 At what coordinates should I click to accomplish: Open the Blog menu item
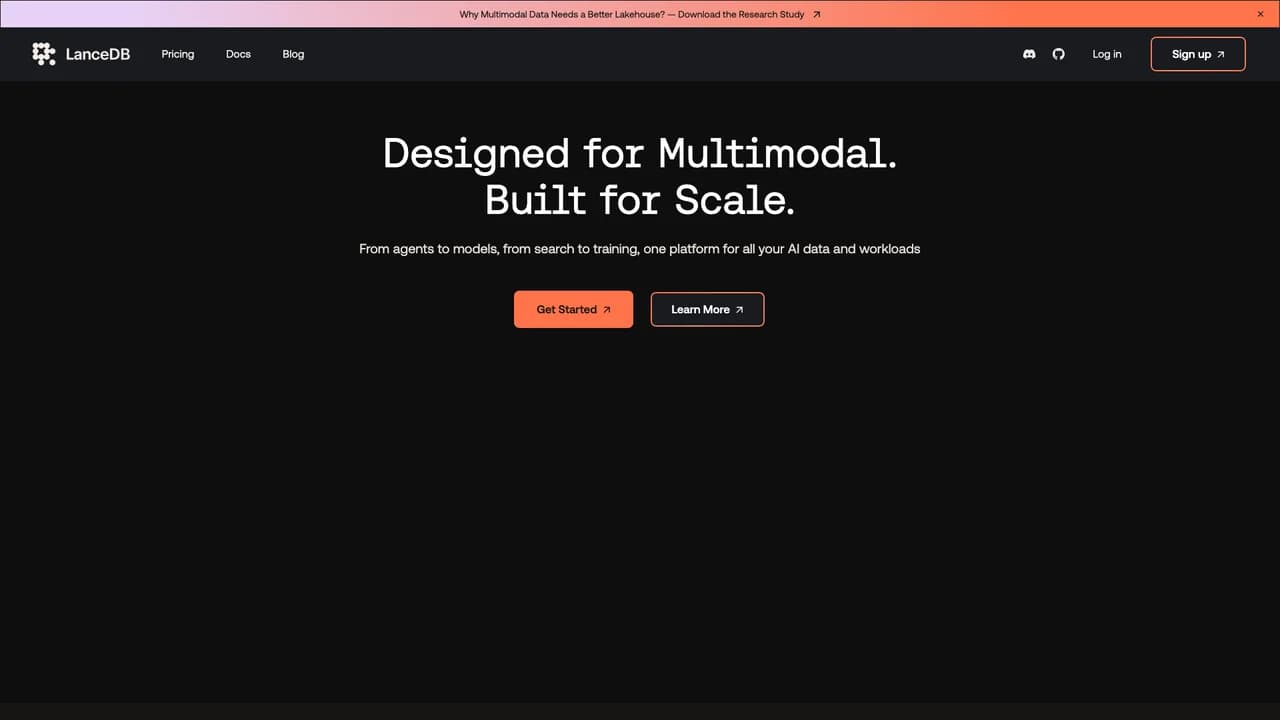[x=293, y=54]
